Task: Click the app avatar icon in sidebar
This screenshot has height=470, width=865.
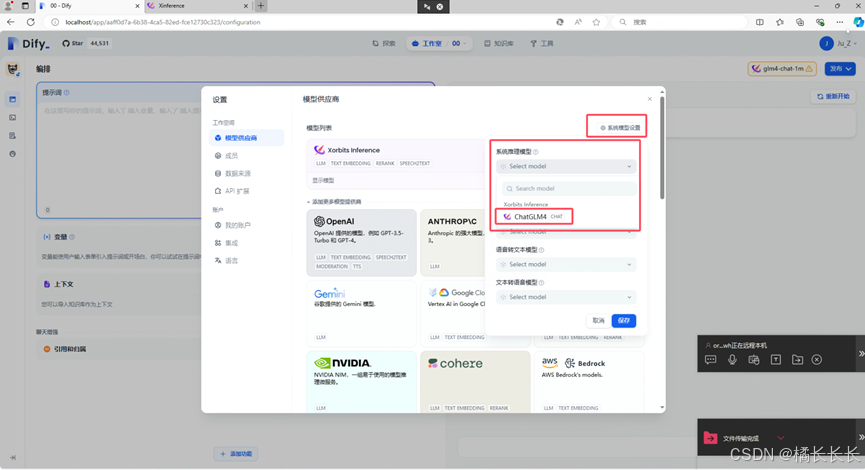Action: tap(13, 70)
